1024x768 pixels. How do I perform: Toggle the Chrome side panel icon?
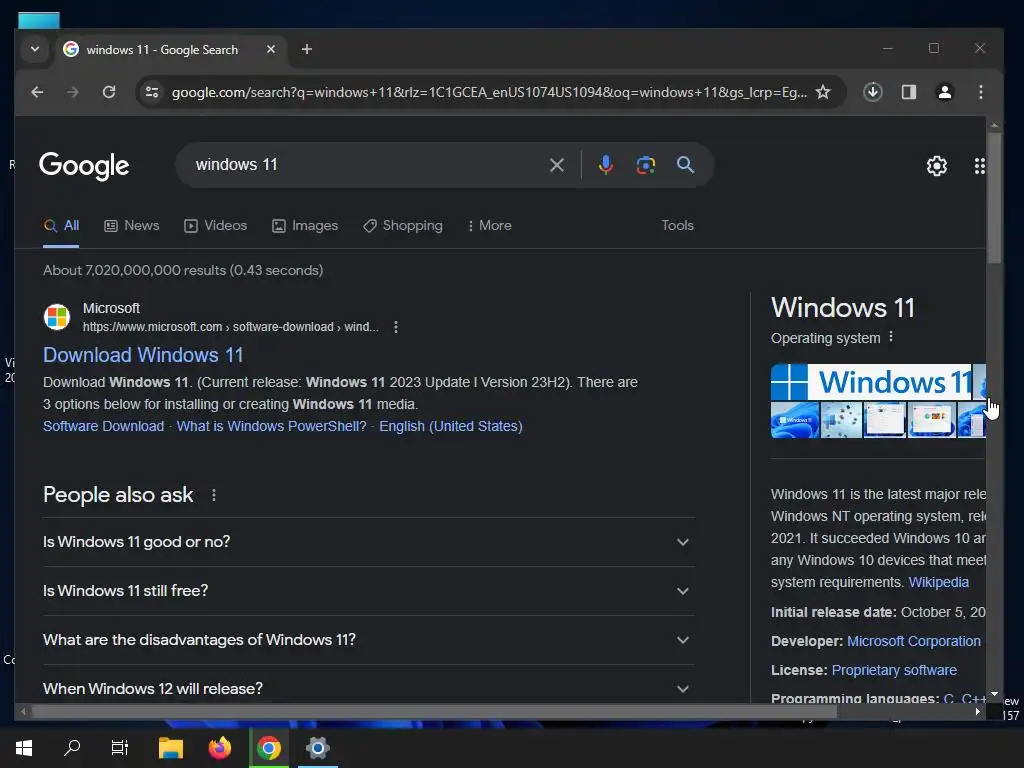(908, 92)
